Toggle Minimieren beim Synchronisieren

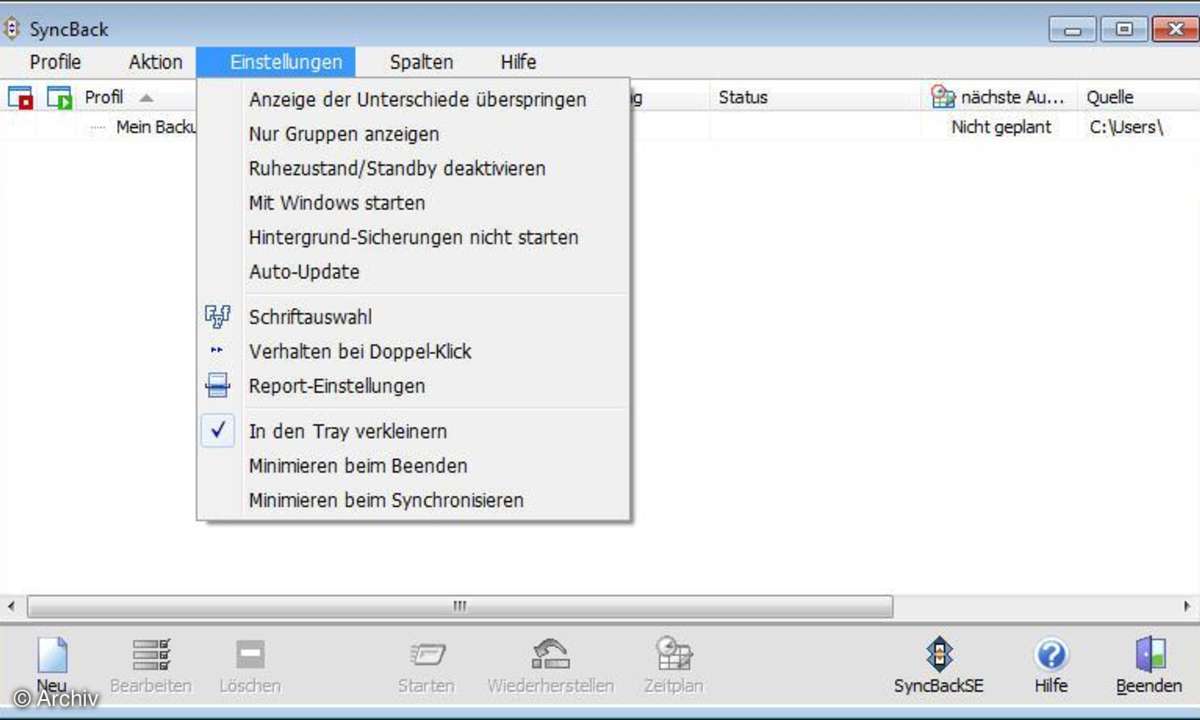[414, 500]
